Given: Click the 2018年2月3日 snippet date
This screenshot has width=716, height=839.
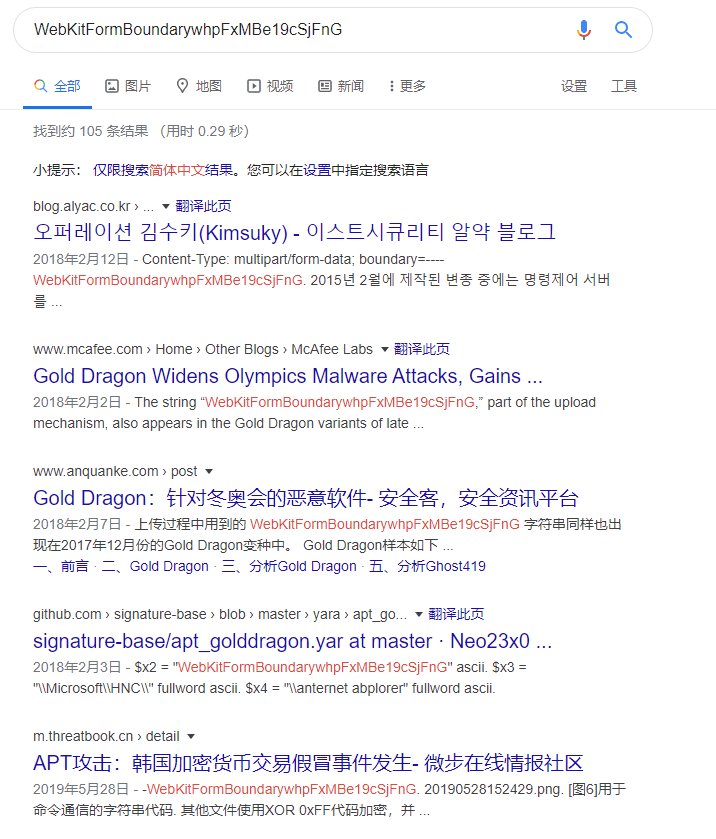Looking at the screenshot, I should tap(77, 667).
